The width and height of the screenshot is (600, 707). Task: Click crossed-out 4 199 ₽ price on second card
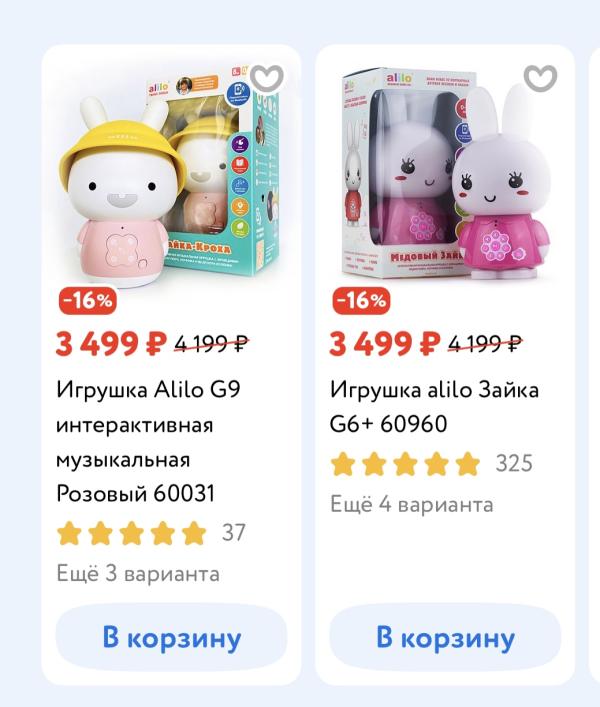click(485, 345)
